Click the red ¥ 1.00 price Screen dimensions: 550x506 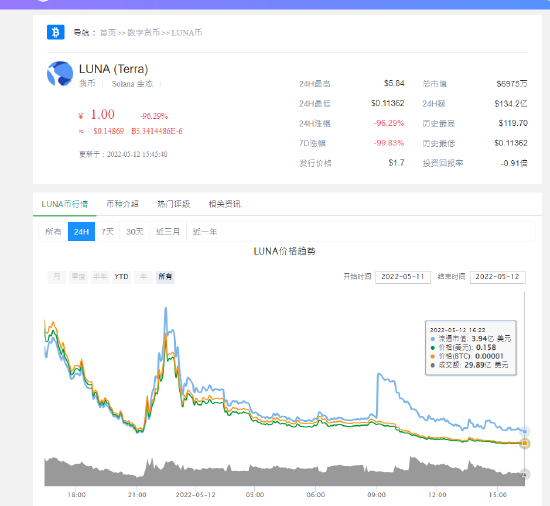click(96, 115)
